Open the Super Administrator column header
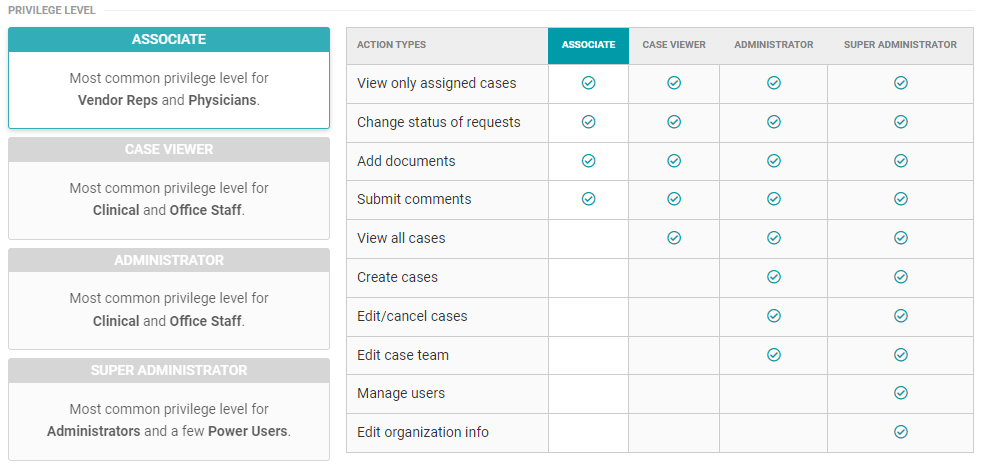 tap(900, 45)
